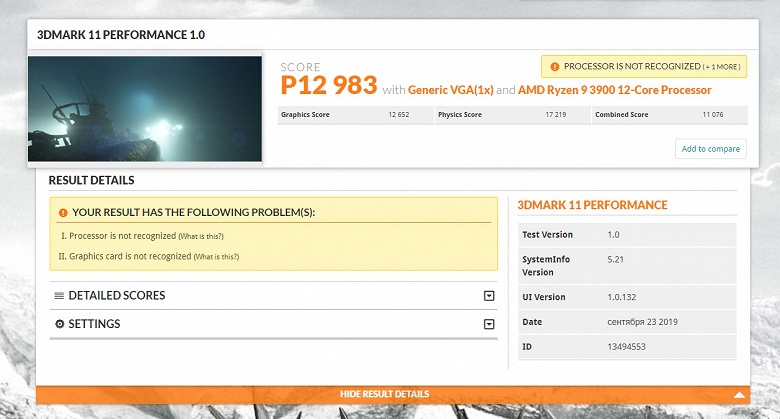Click the ID label in info table
Screen dimensions: 780x419
tap(527, 347)
